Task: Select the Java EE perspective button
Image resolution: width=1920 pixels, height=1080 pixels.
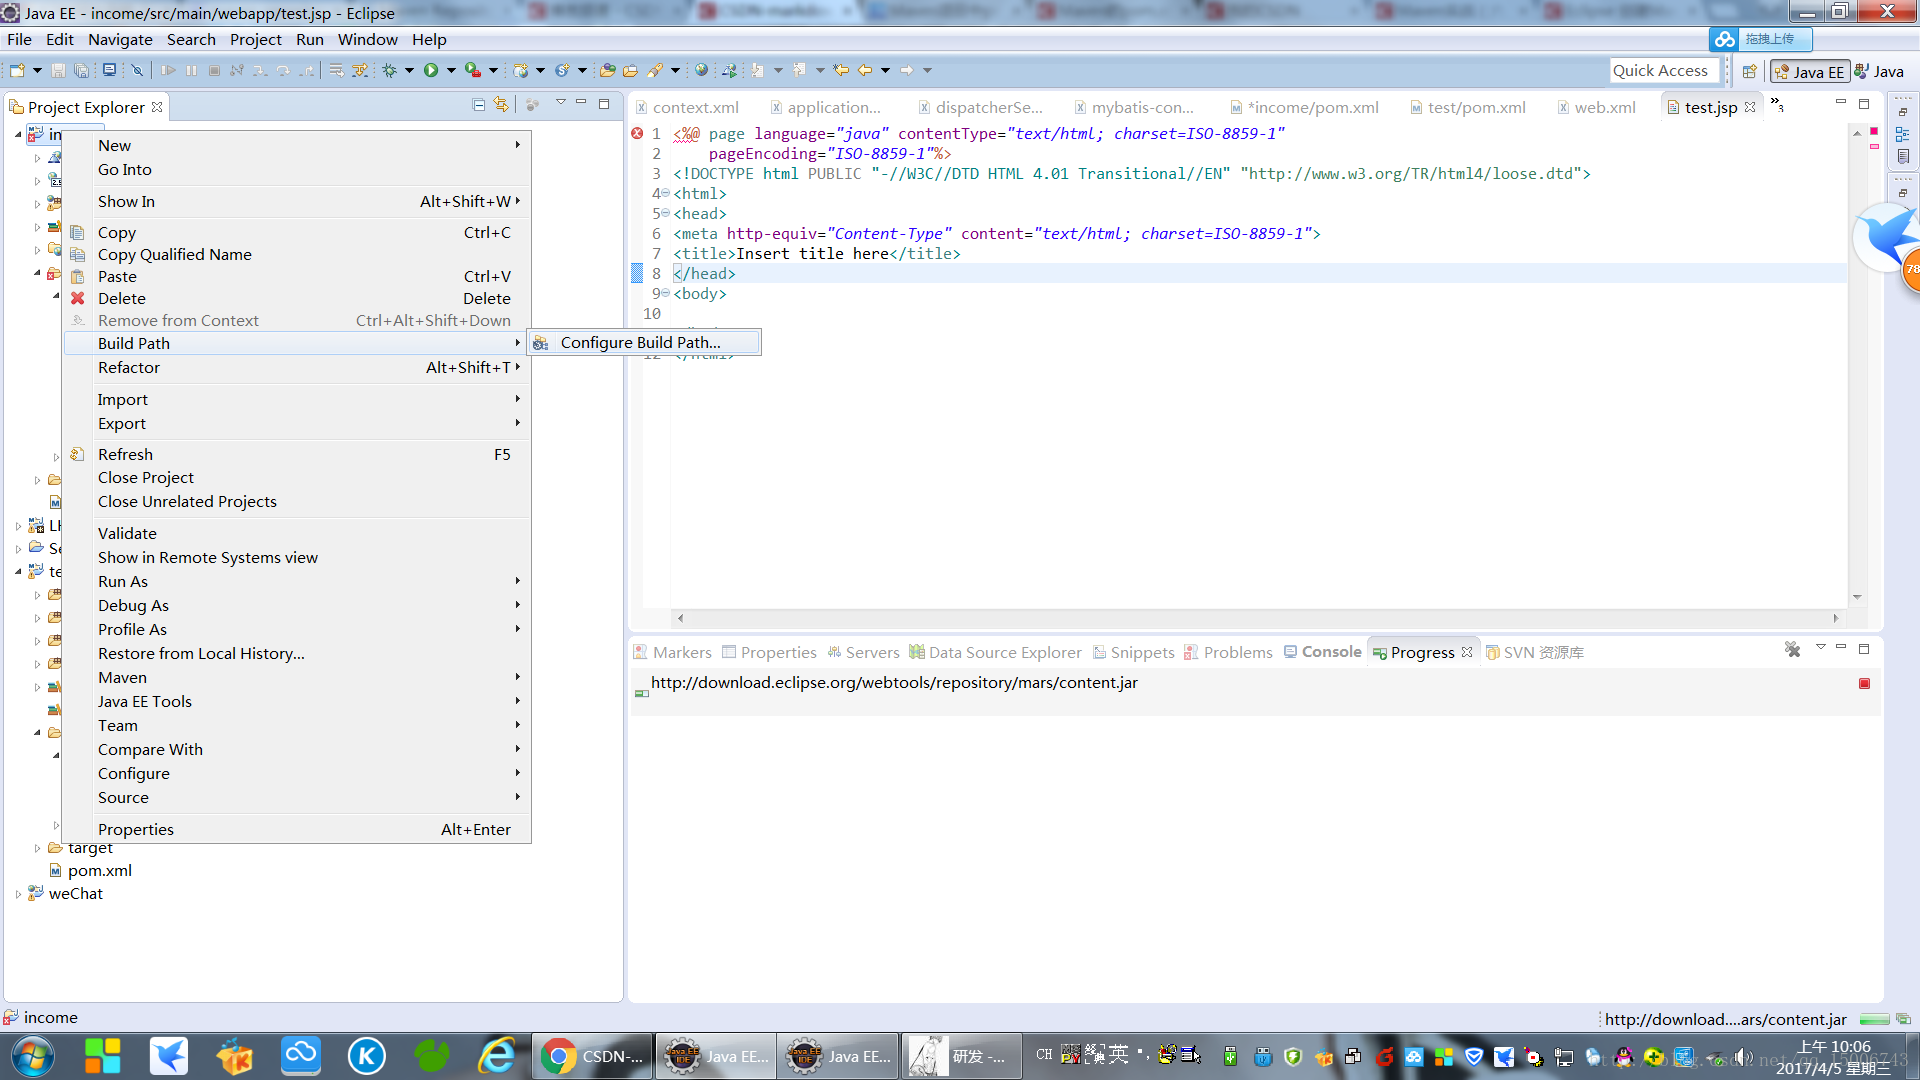Action: (x=1809, y=71)
